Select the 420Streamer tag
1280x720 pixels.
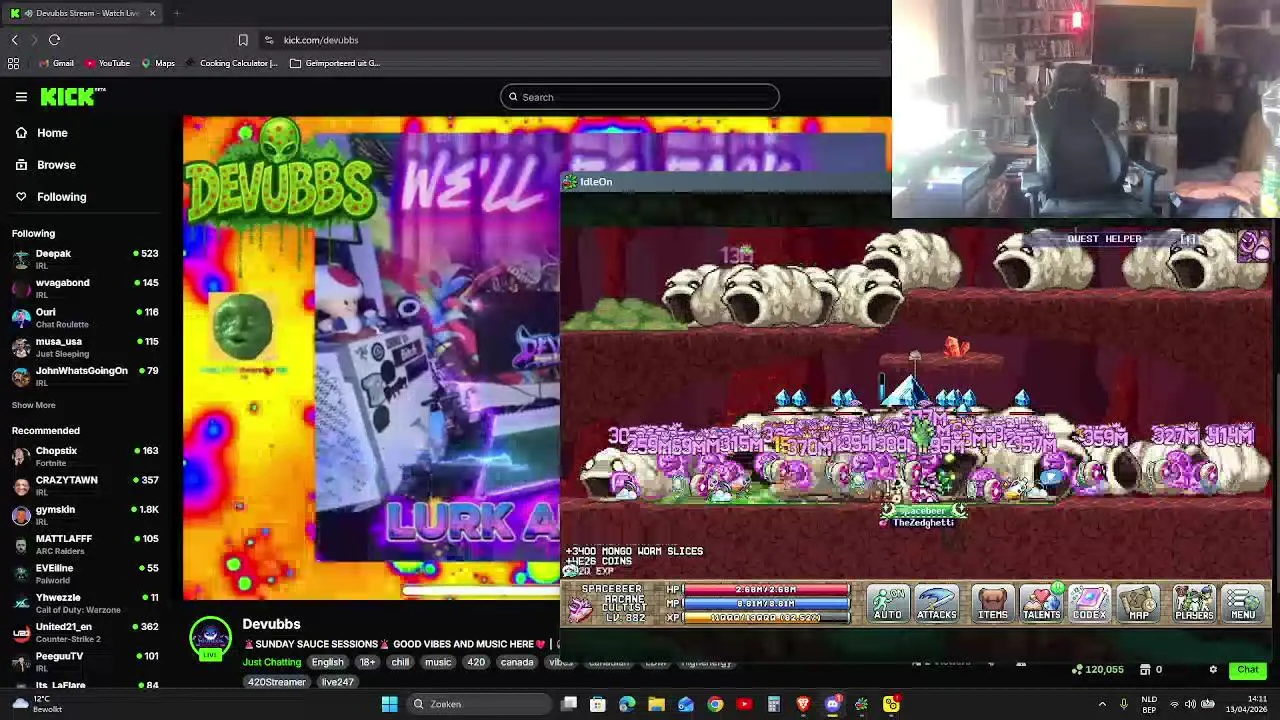point(277,682)
